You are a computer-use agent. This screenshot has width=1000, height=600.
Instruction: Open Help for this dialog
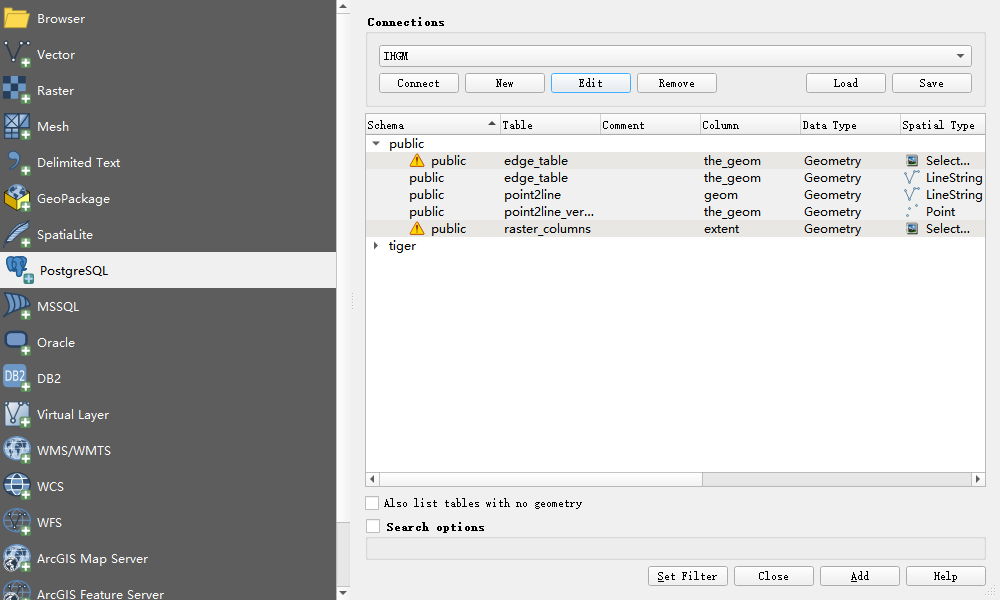click(946, 576)
